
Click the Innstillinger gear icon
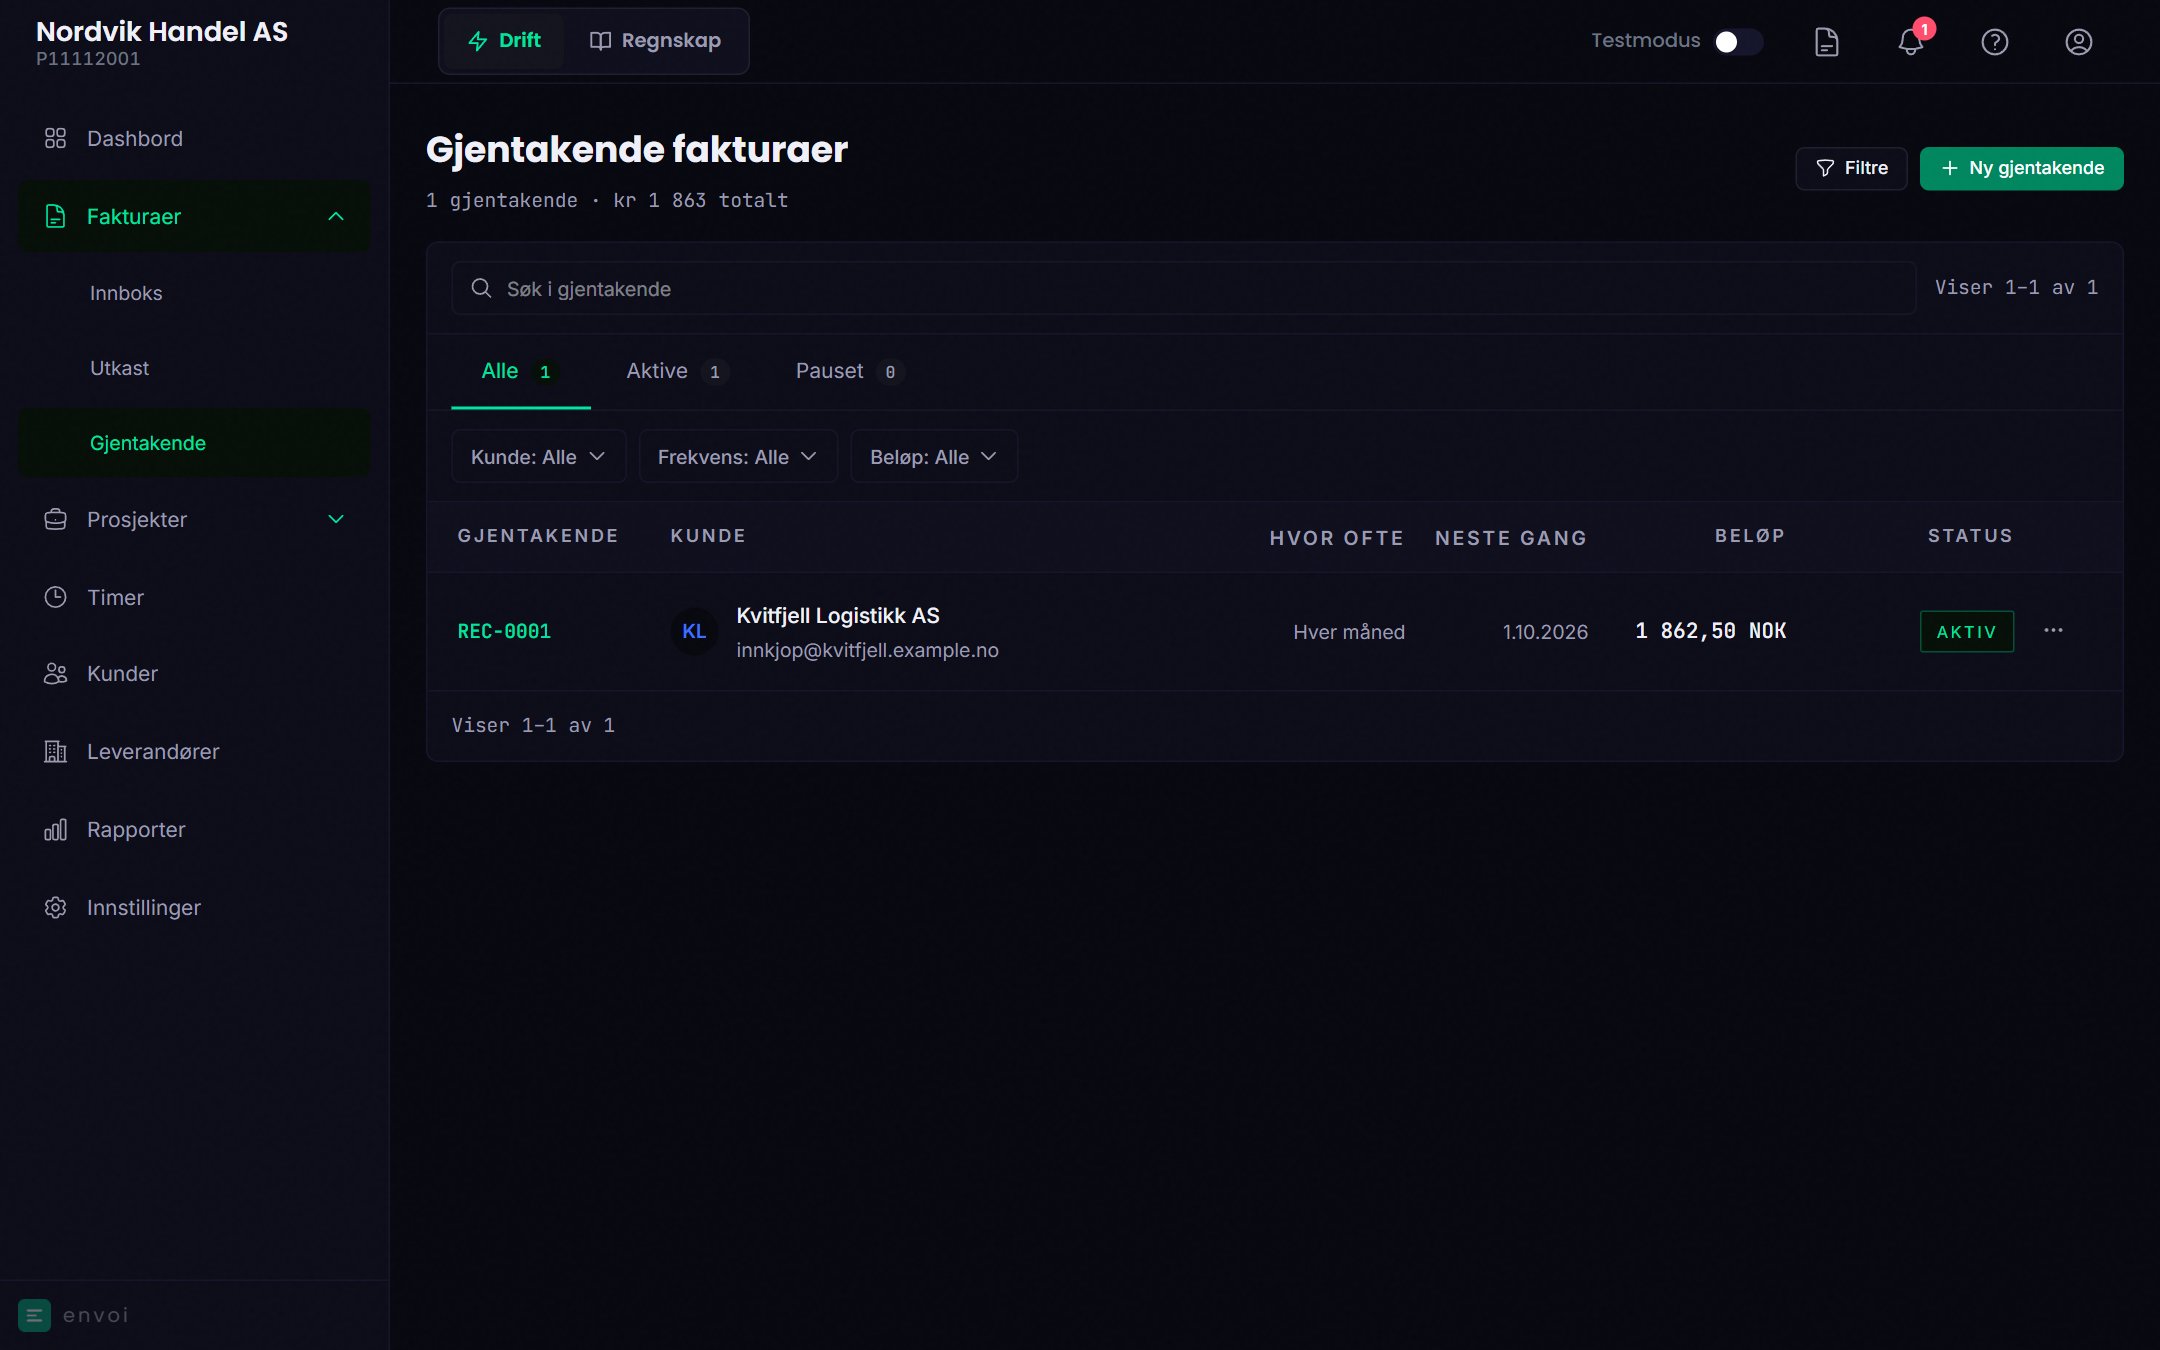tap(55, 907)
